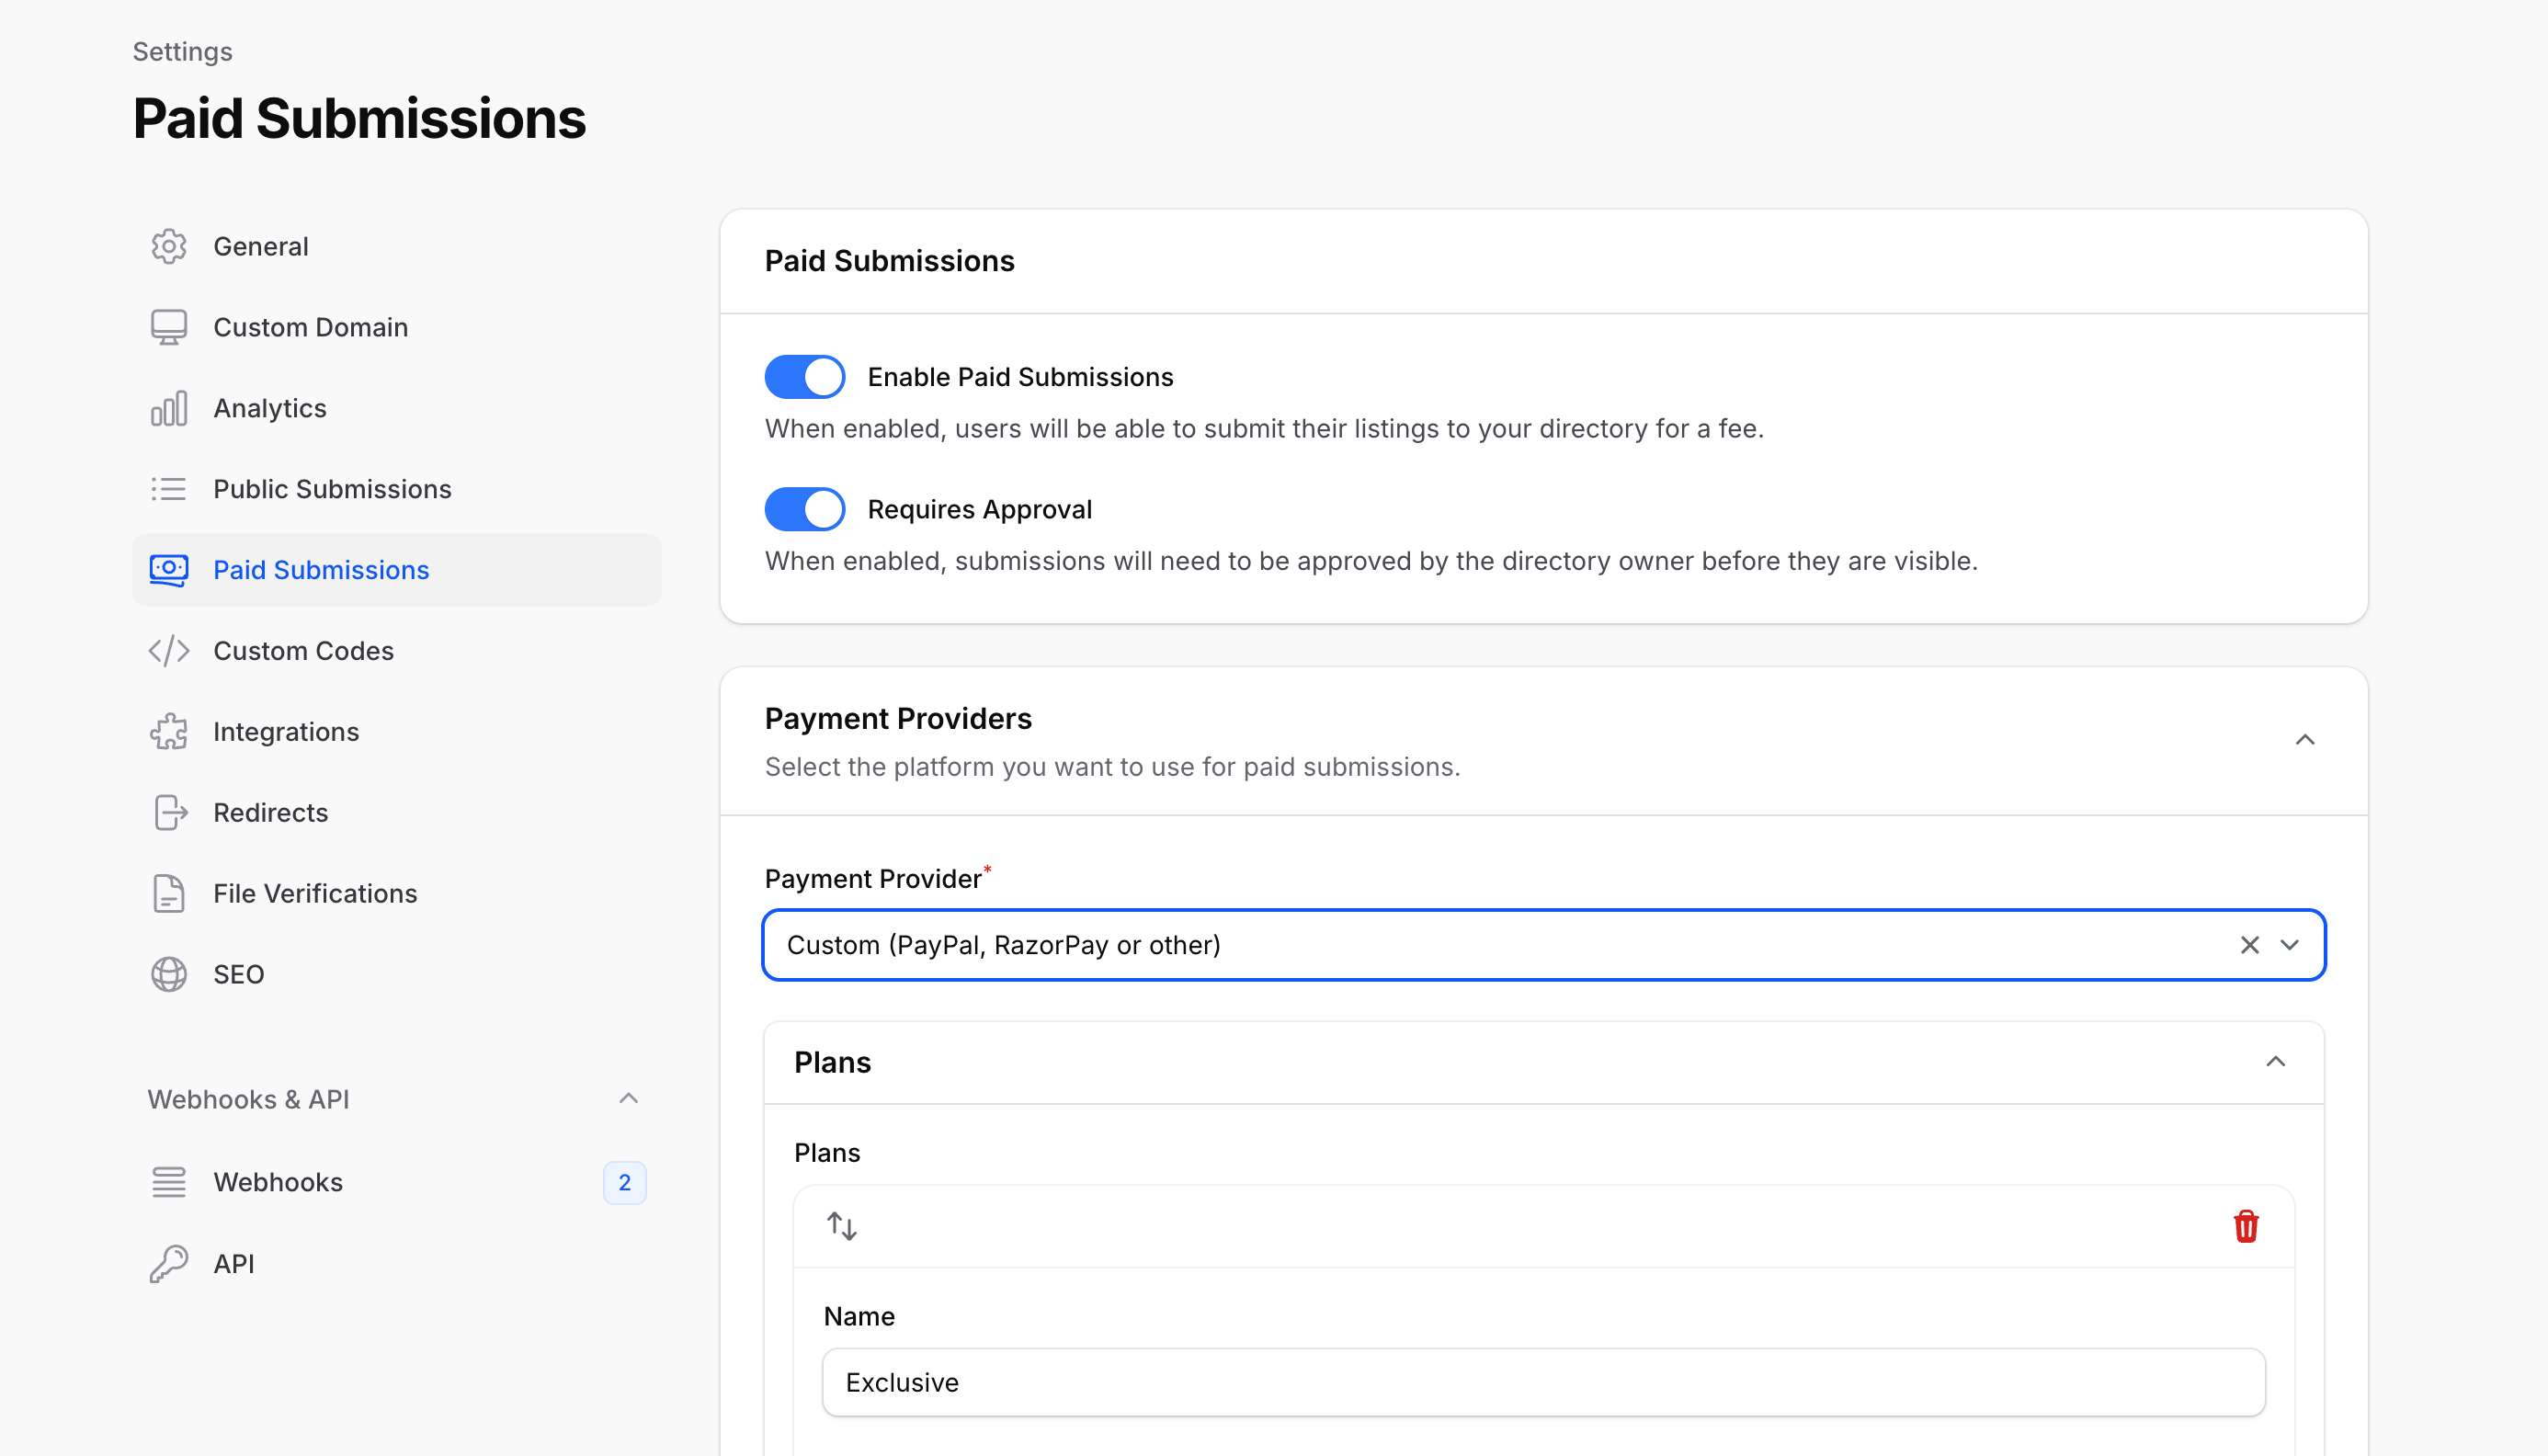Open the Payment Provider dropdown

click(2290, 945)
